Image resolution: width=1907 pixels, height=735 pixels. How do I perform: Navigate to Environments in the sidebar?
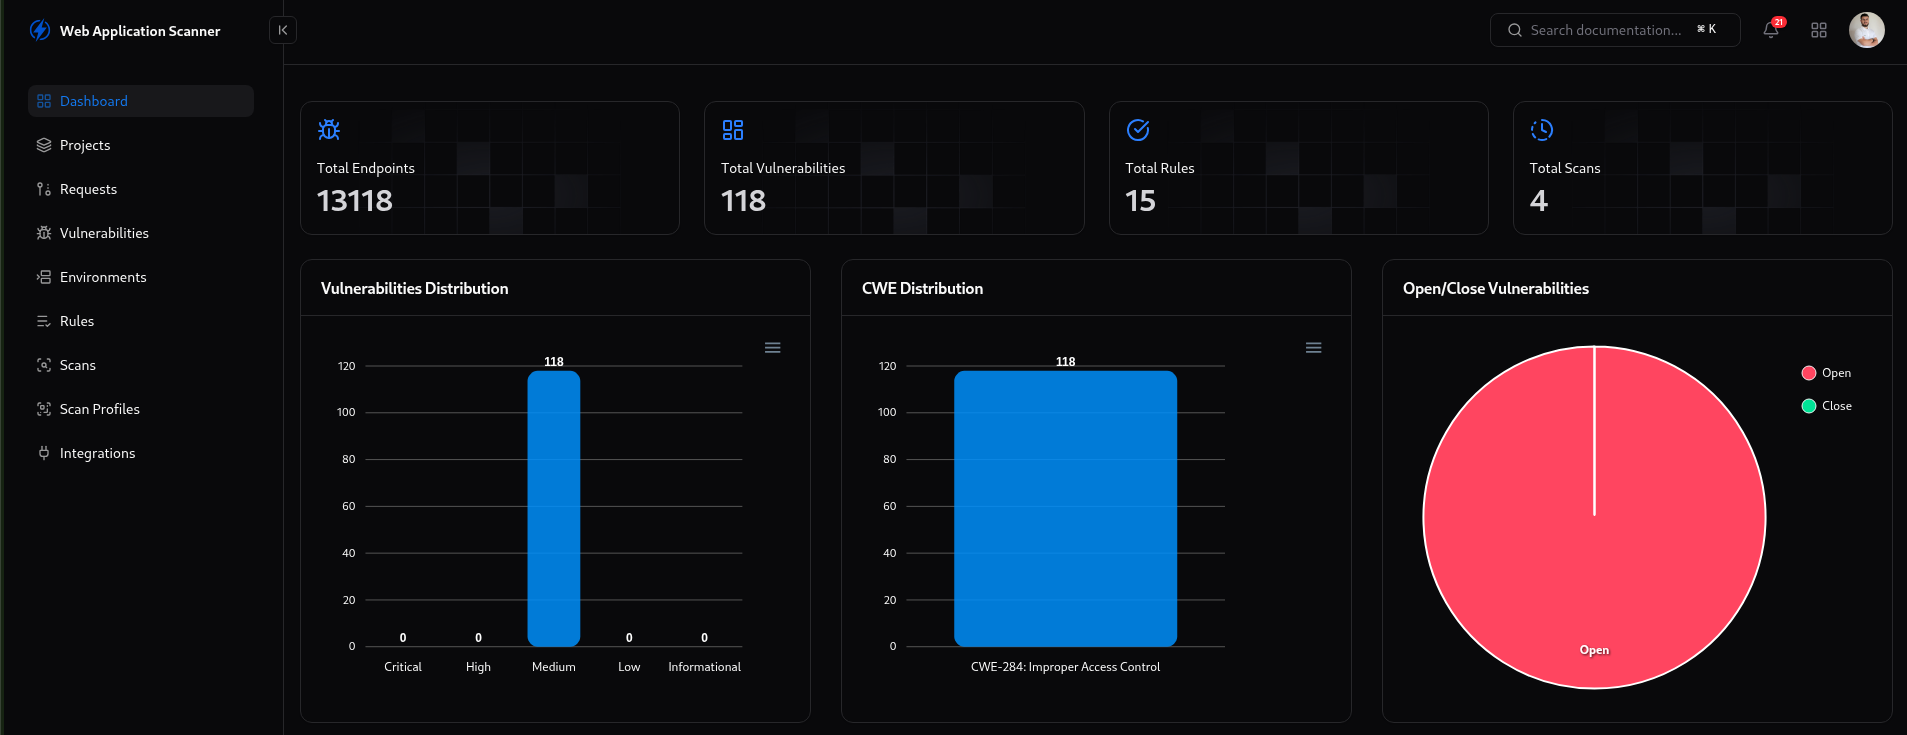point(103,277)
